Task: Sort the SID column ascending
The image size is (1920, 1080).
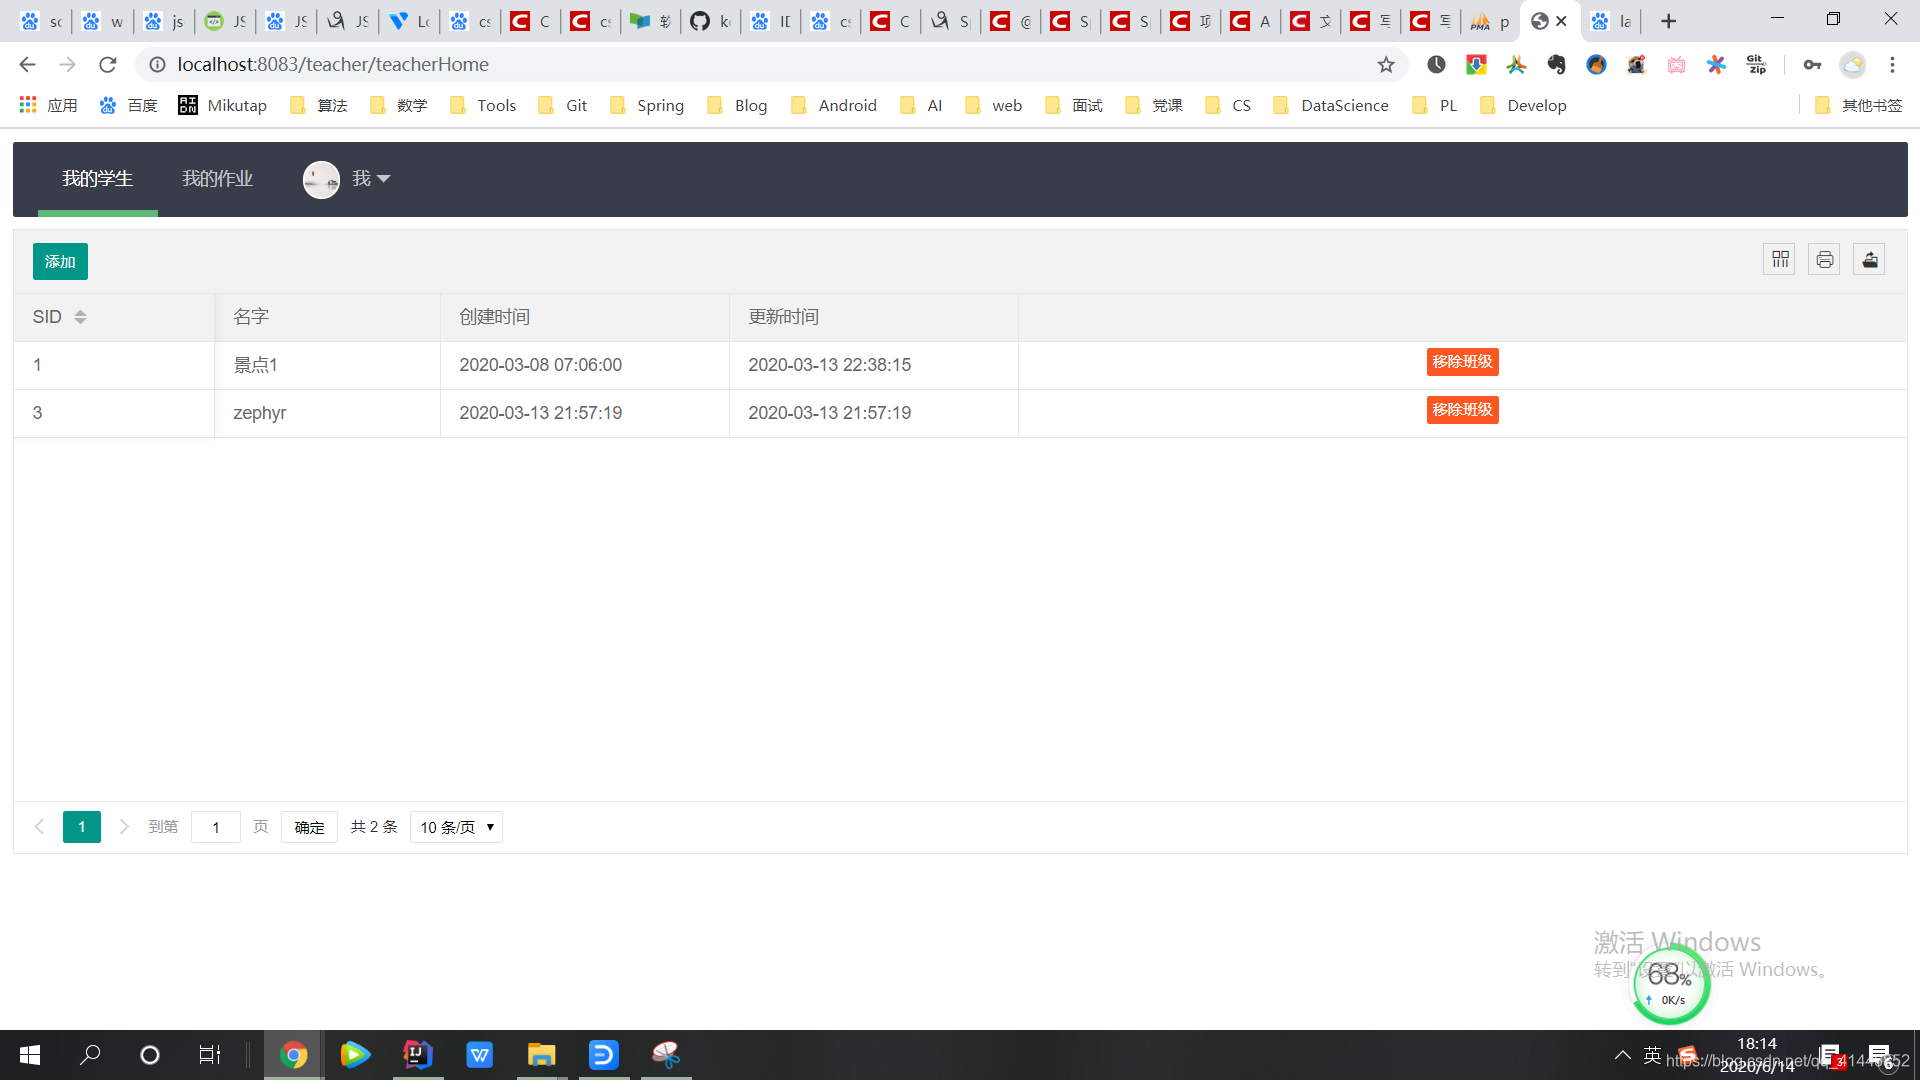Action: pos(80,312)
